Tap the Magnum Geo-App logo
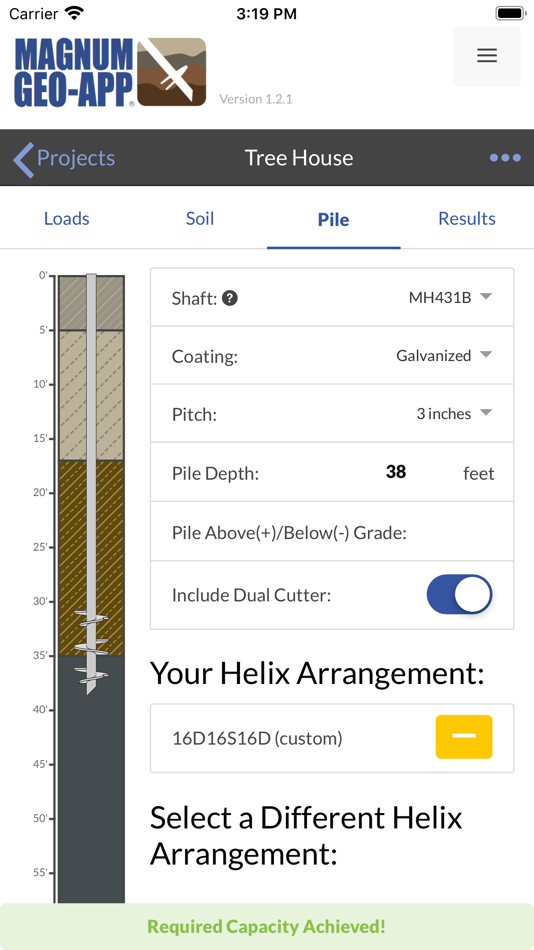The image size is (534, 950). click(110, 73)
